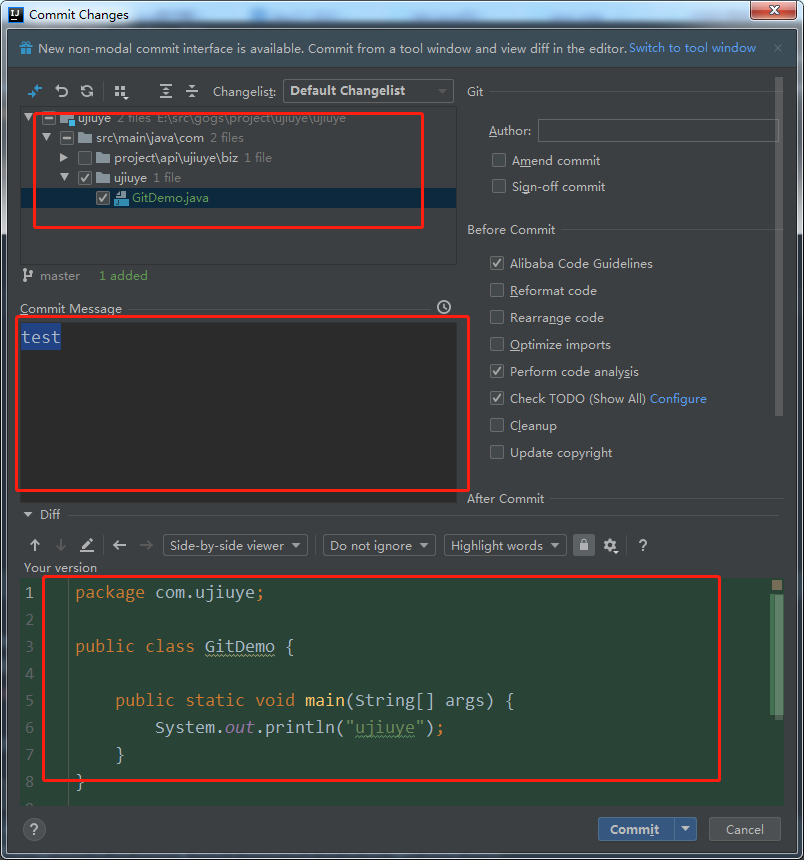Image resolution: width=804 pixels, height=860 pixels.
Task: Open the Do not ignore dropdown
Action: click(379, 546)
